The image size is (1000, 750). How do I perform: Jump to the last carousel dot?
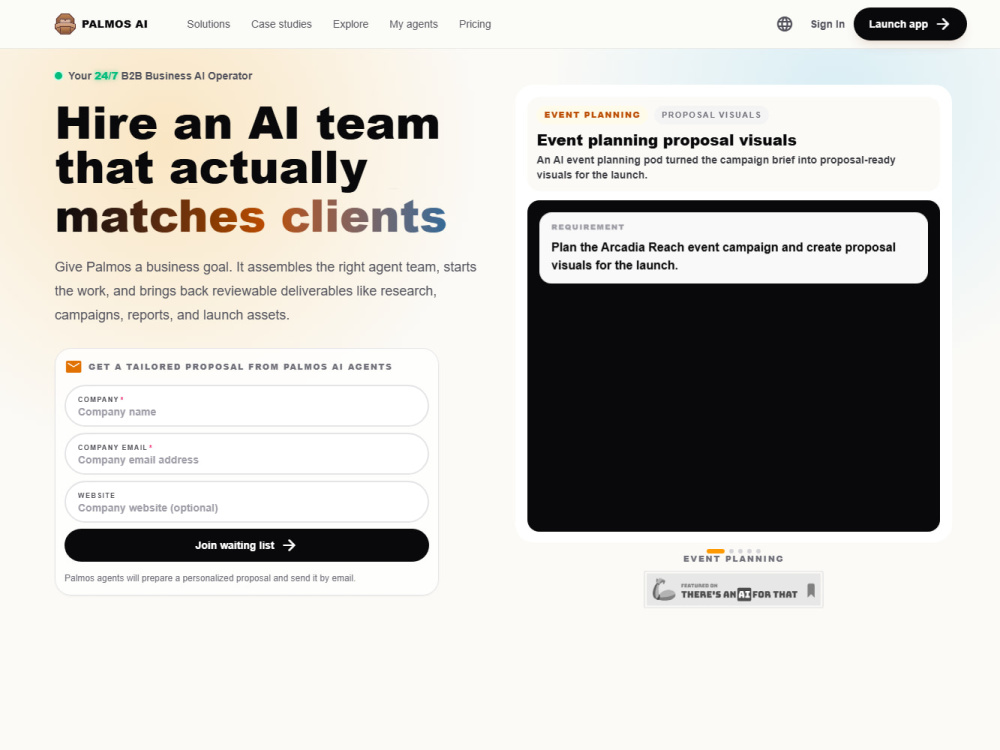(758, 551)
